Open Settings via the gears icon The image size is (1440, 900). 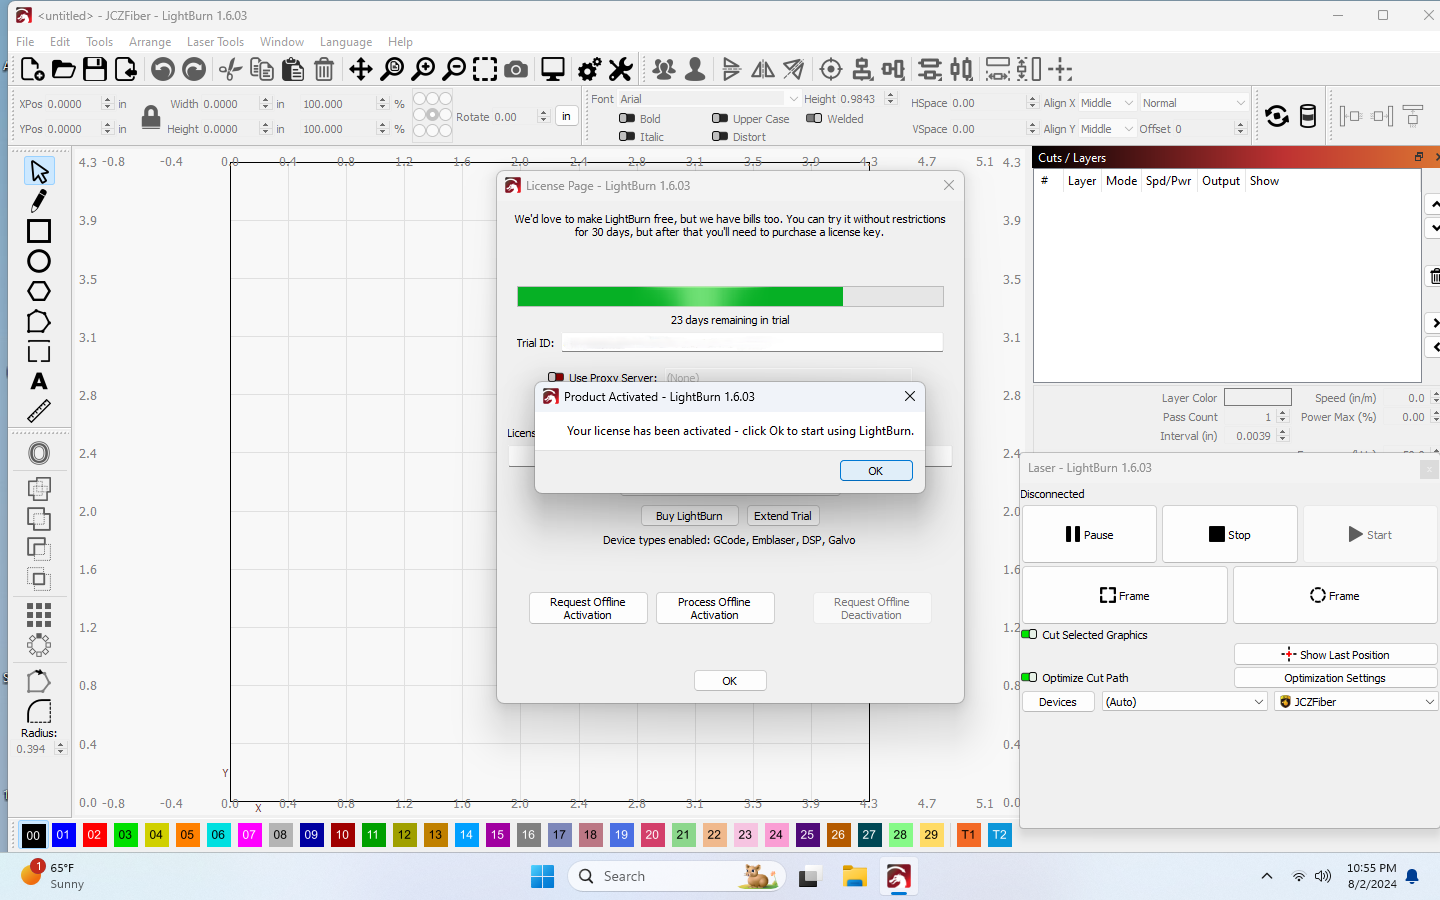point(590,69)
